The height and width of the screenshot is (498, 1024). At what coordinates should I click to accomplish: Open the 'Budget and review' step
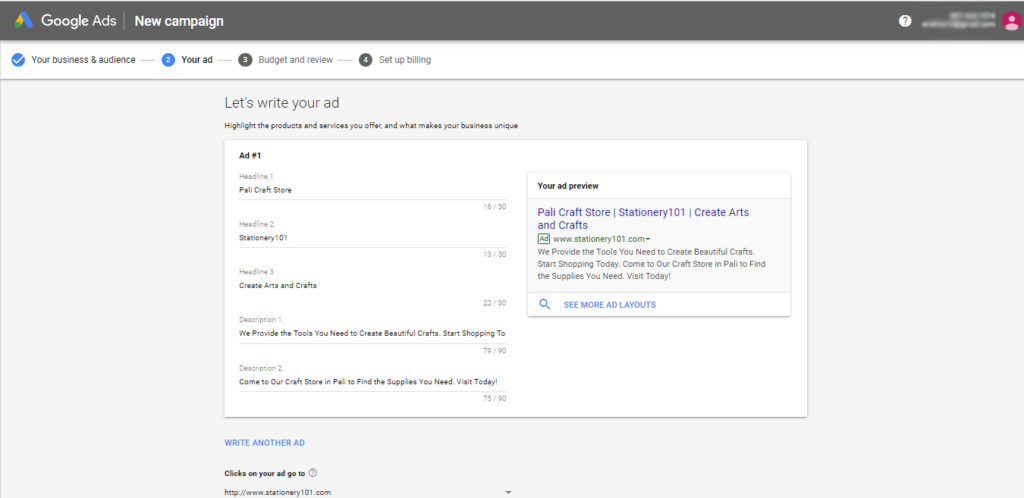coord(296,60)
